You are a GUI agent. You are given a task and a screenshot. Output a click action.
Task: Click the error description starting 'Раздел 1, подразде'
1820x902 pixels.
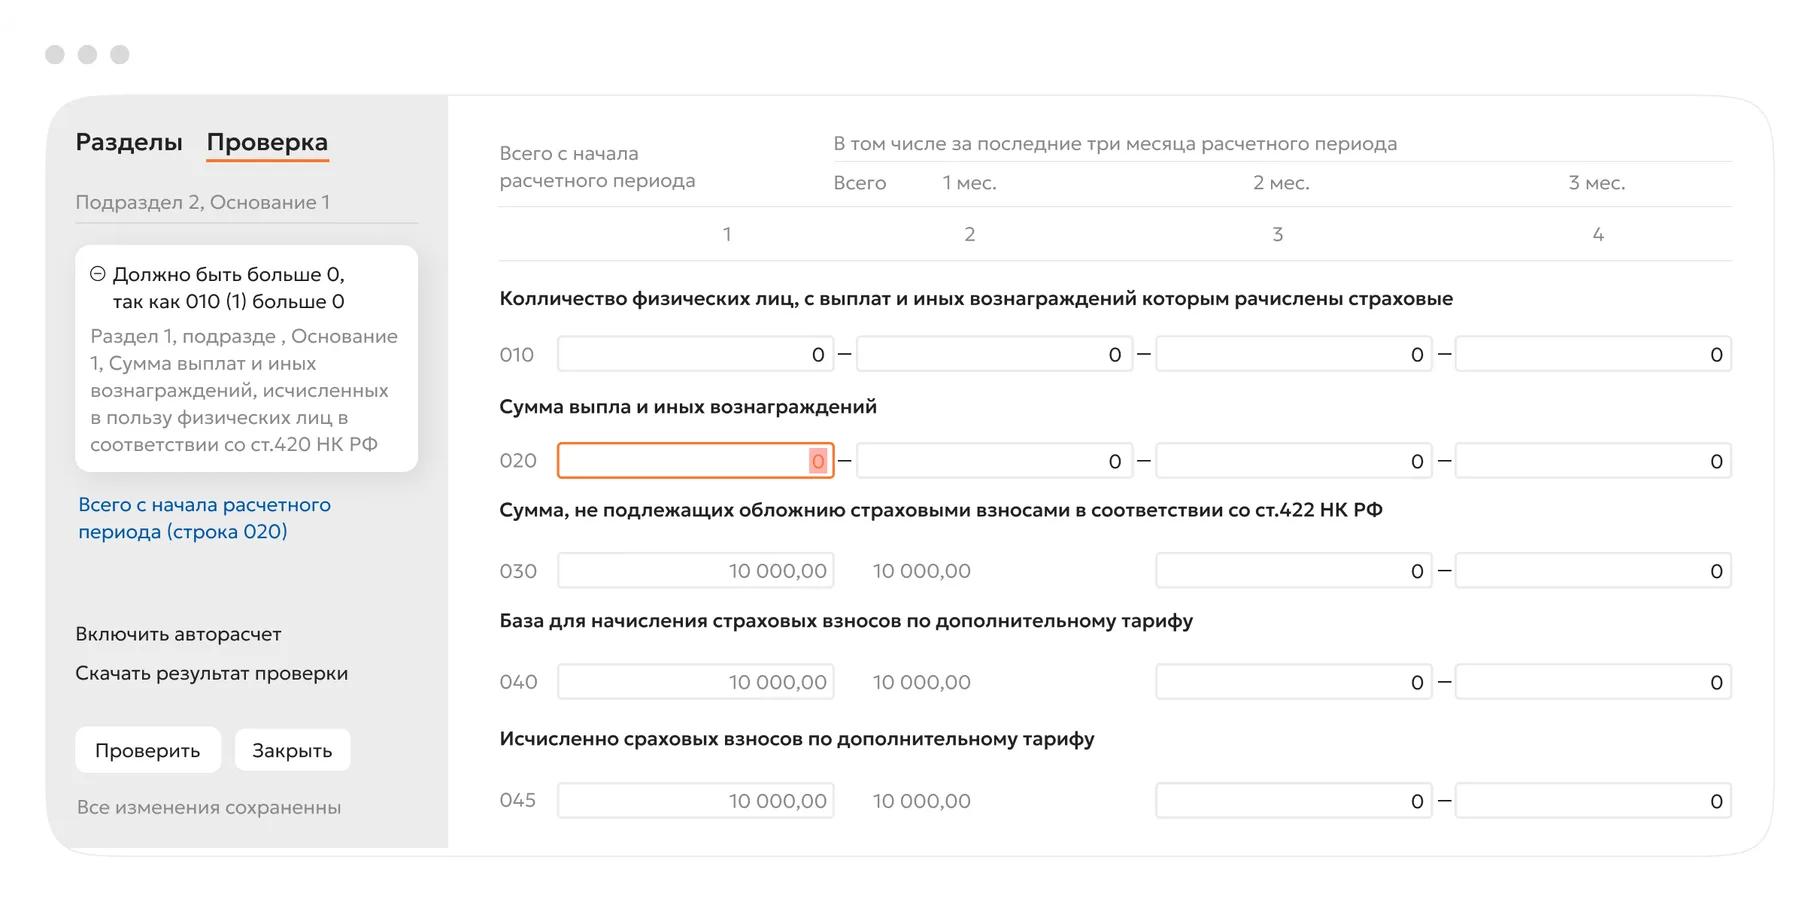pos(244,390)
